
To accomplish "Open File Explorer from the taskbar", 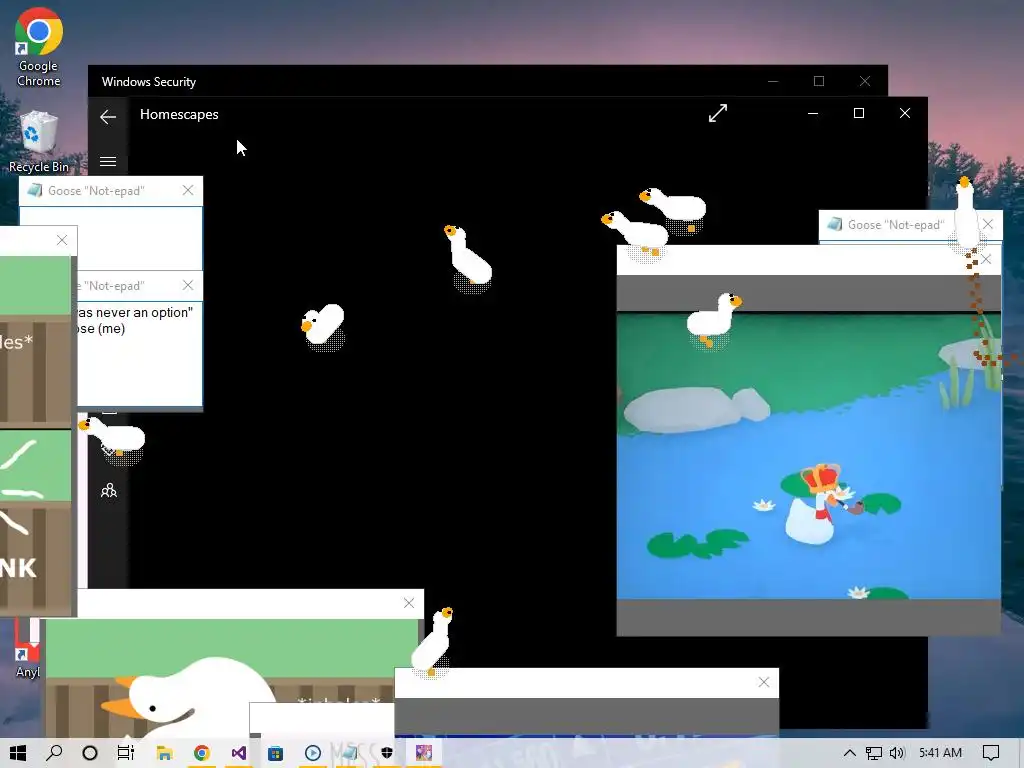I will pos(164,753).
